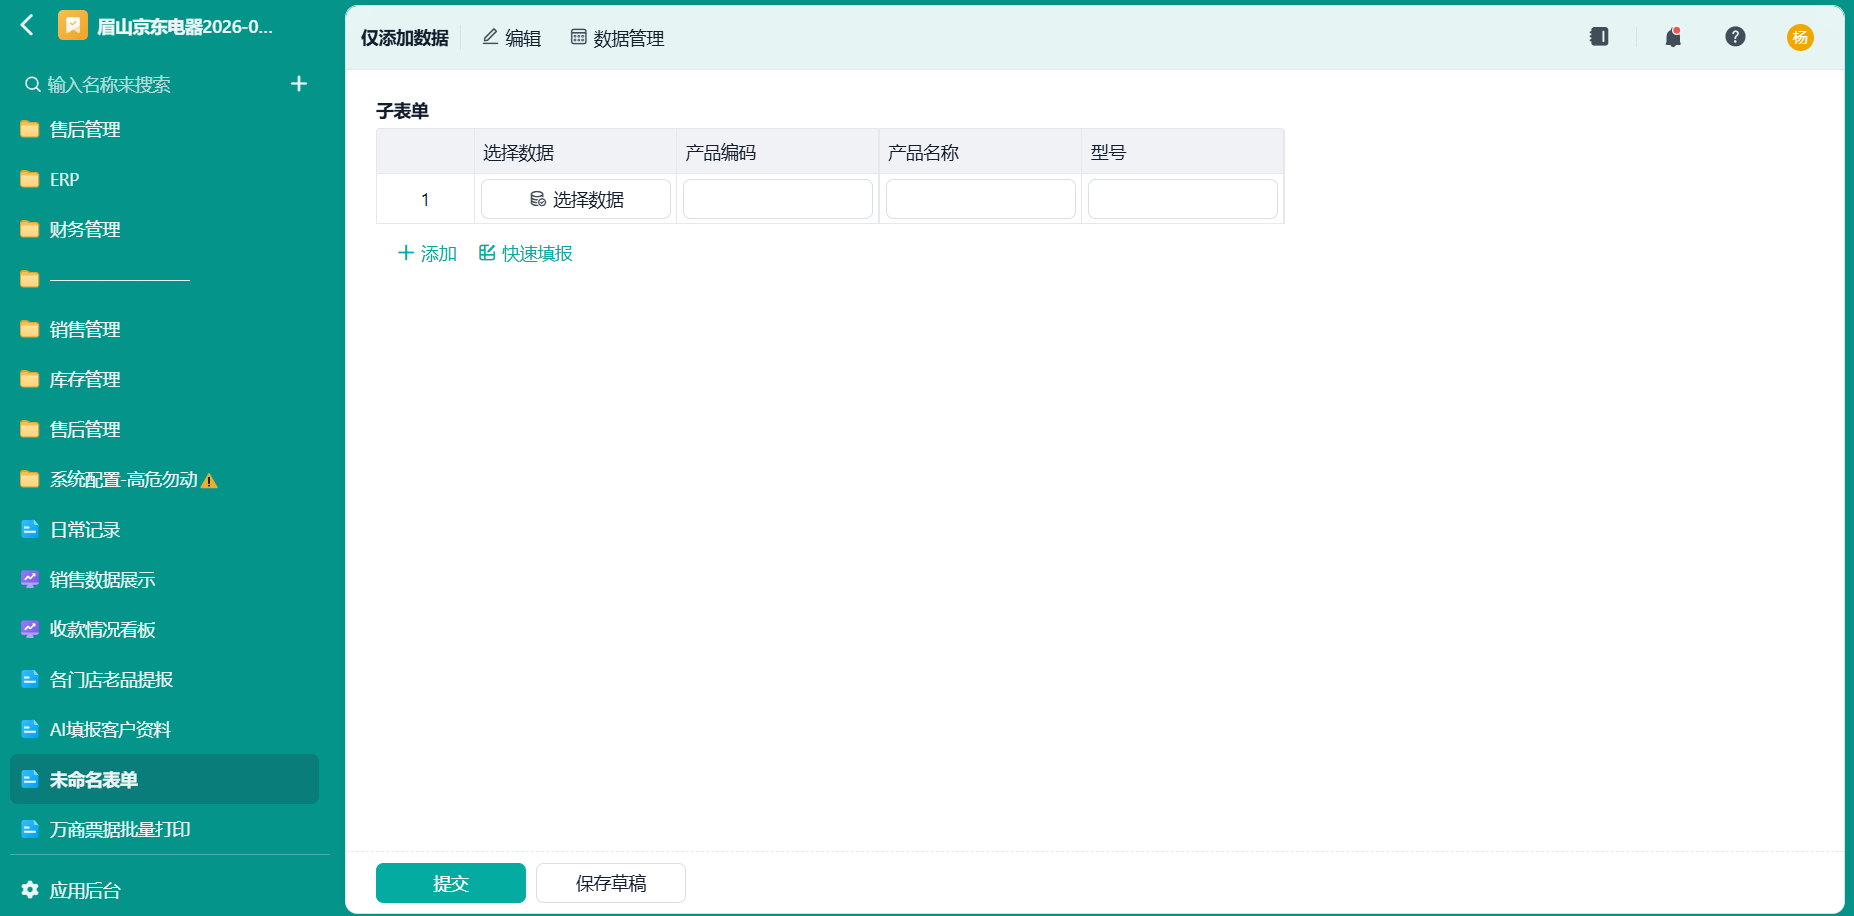The height and width of the screenshot is (916, 1854).
Task: Click the plus icon beside search
Action: [x=299, y=84]
